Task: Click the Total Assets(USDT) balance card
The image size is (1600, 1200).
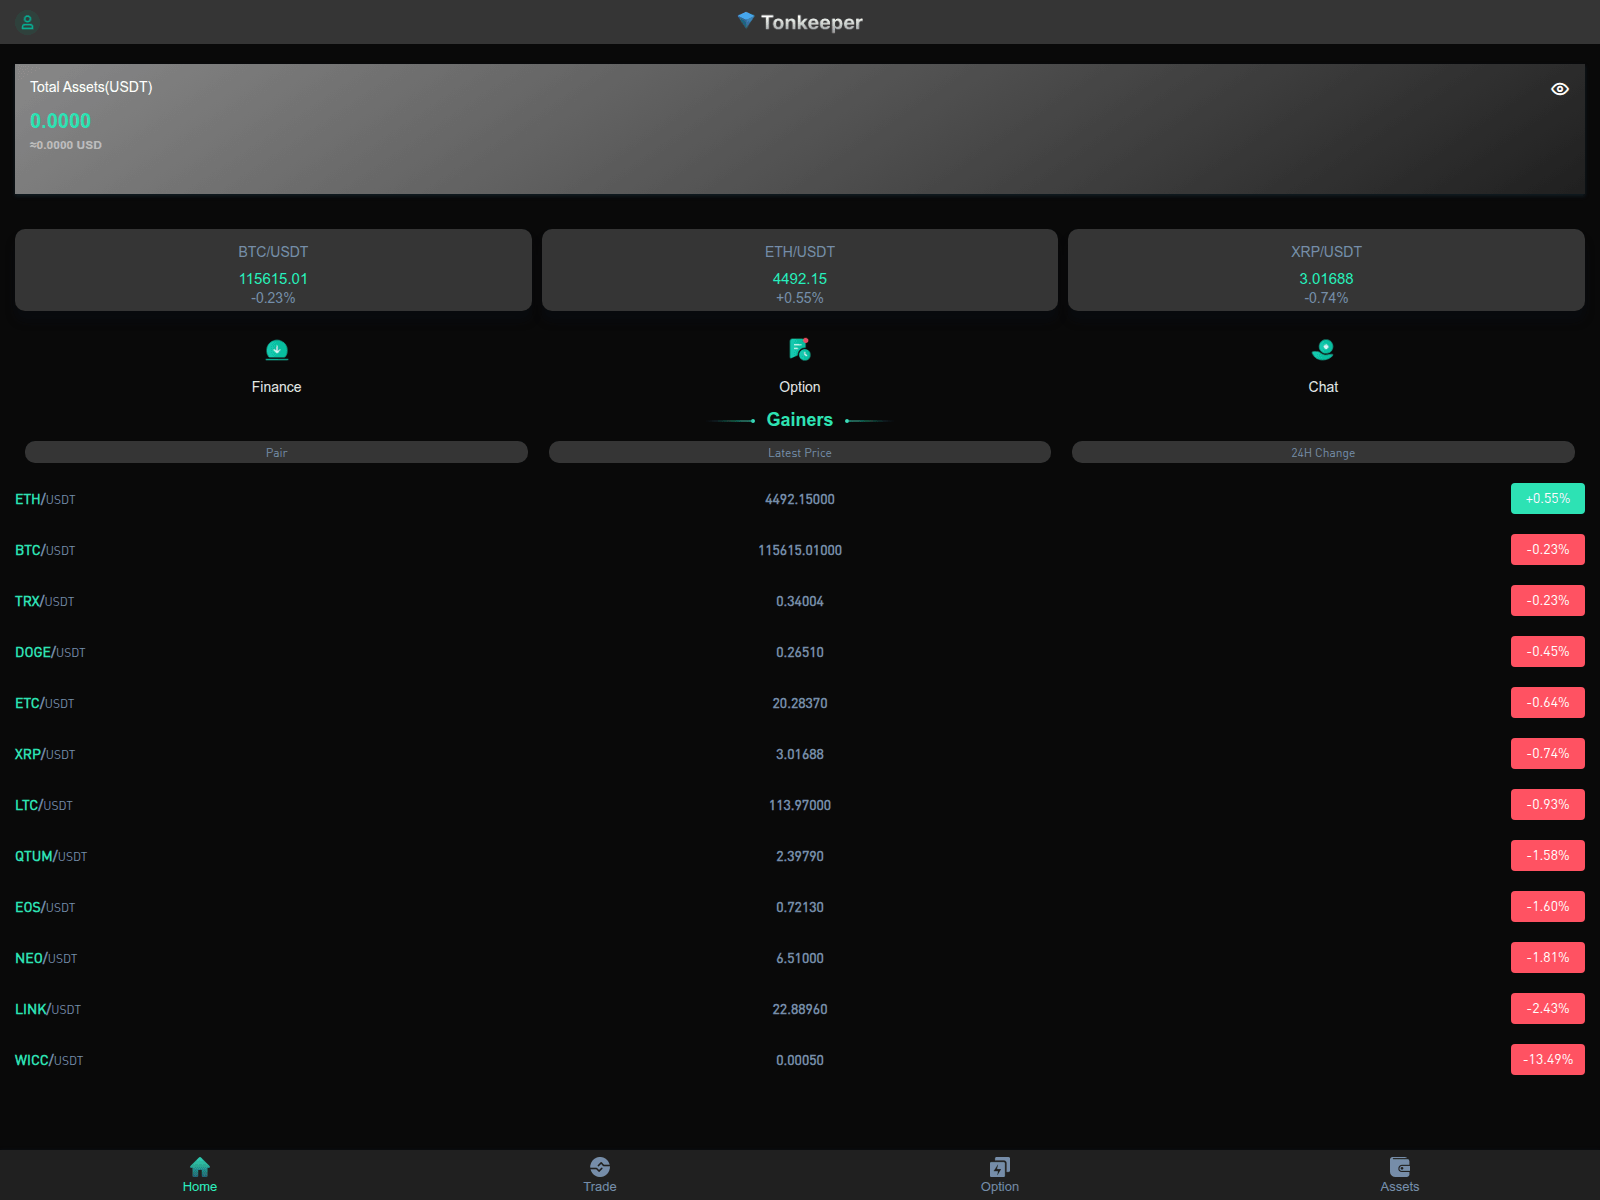Action: [799, 129]
